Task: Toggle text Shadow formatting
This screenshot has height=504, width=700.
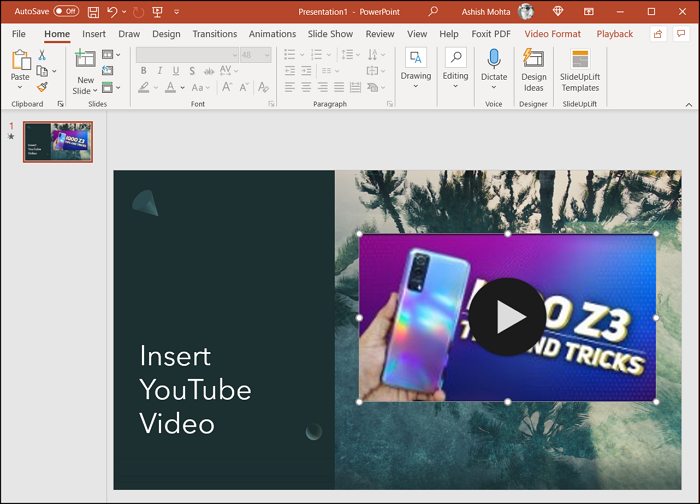Action: click(x=192, y=71)
